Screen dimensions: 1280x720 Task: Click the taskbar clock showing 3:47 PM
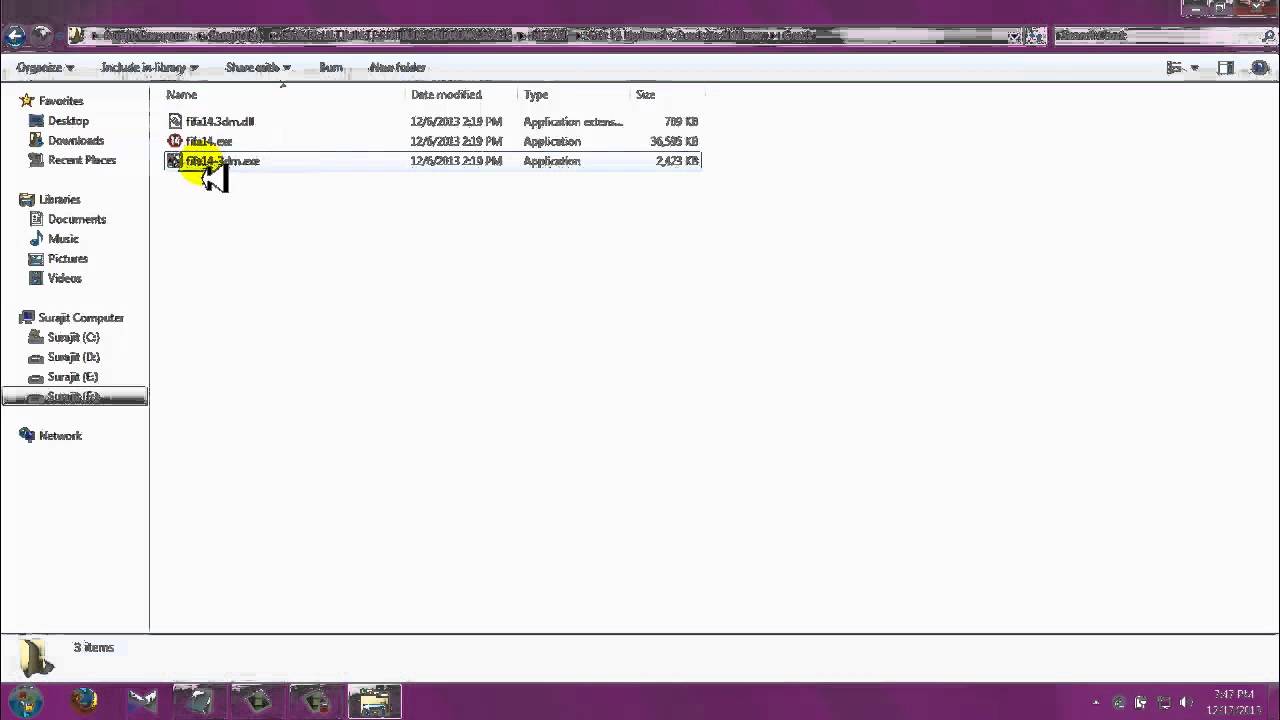[1233, 702]
